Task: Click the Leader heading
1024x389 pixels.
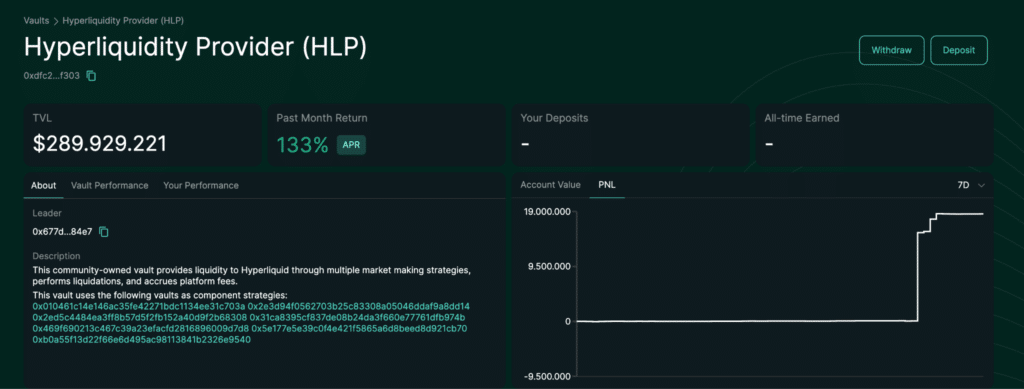Action: point(47,213)
